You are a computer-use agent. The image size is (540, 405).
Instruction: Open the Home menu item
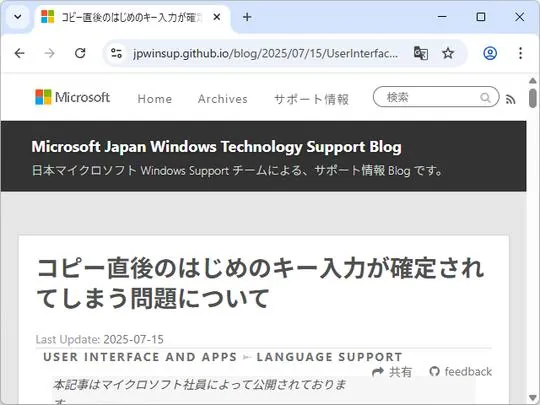point(155,99)
